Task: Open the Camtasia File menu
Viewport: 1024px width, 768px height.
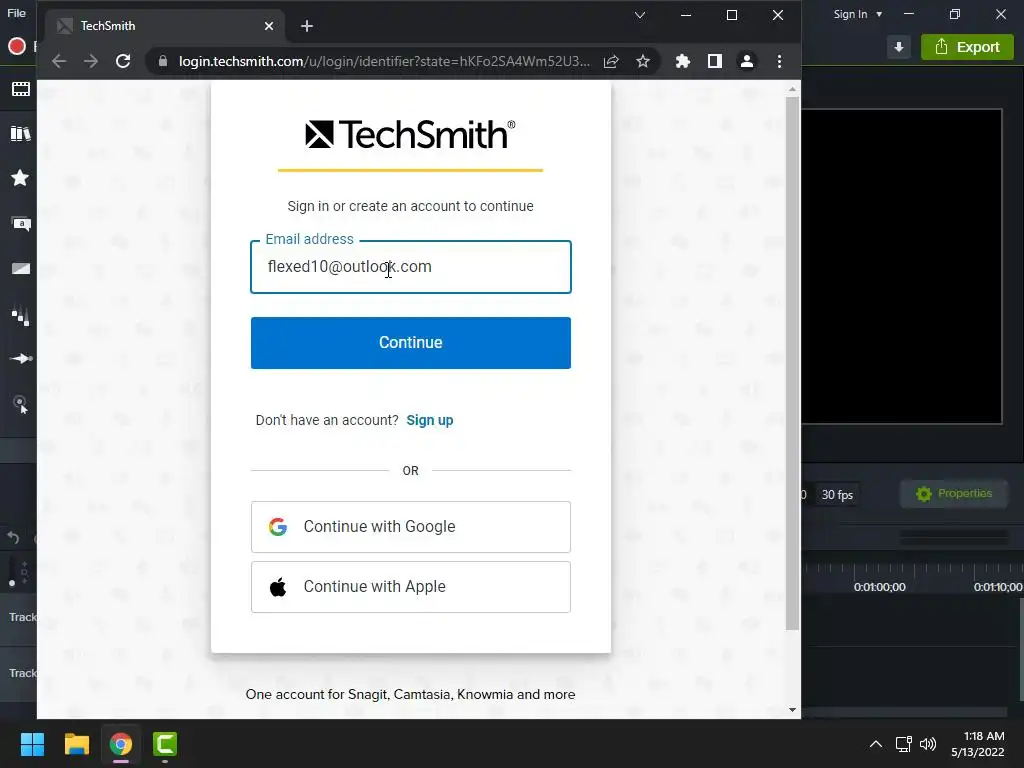Action: pos(16,13)
